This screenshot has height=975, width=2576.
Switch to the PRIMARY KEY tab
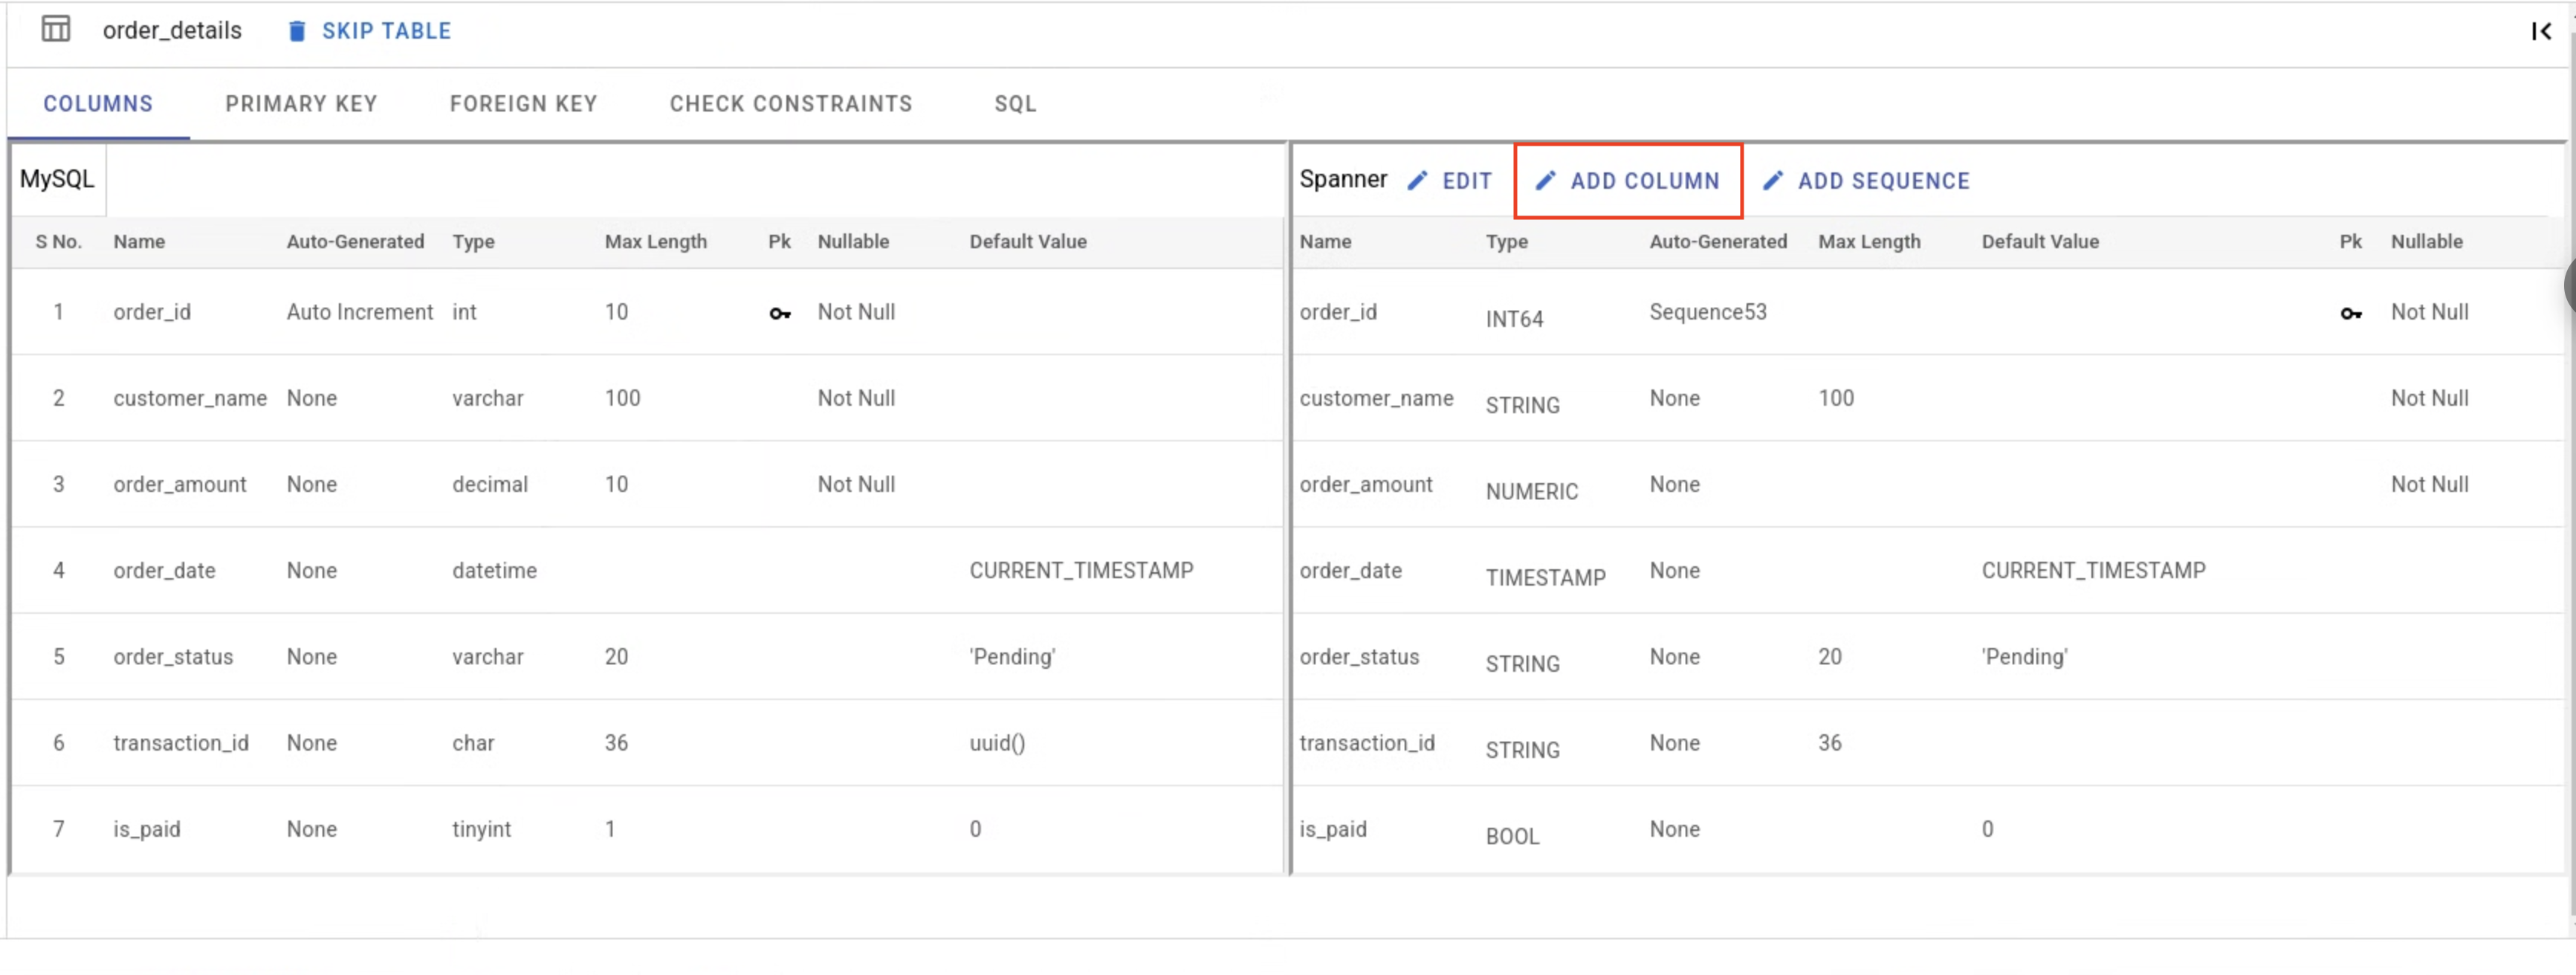pos(301,104)
